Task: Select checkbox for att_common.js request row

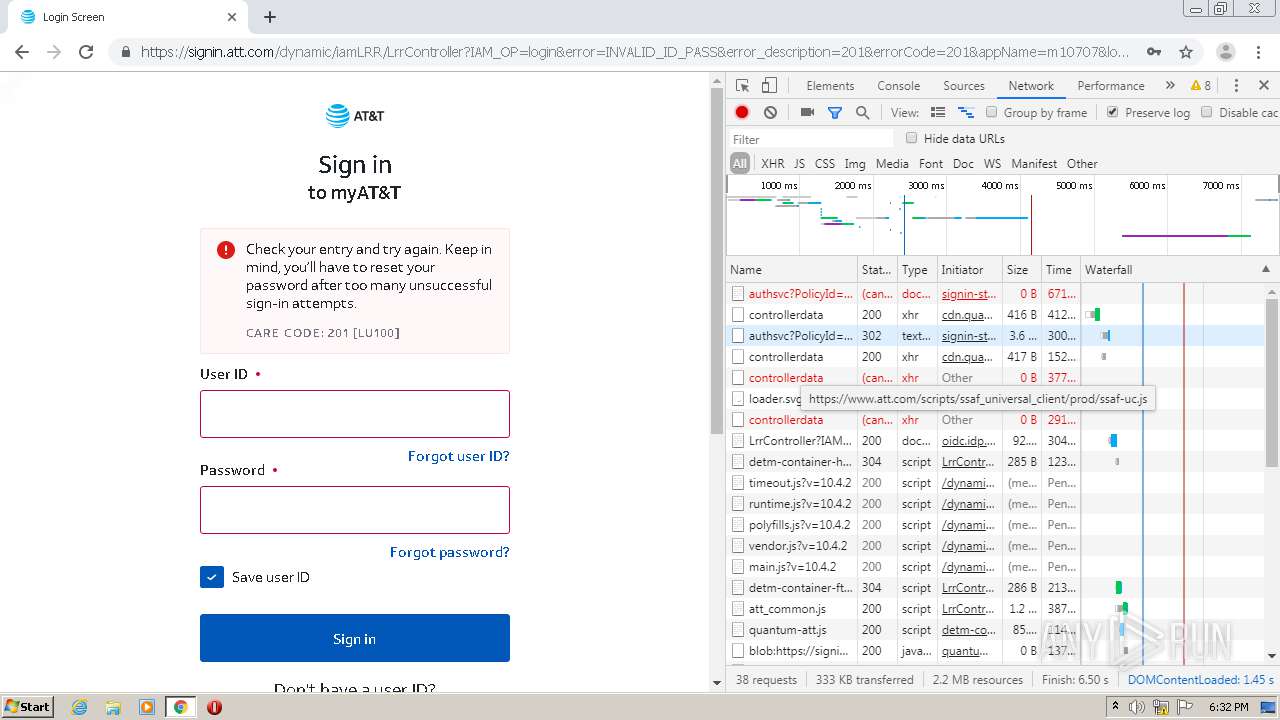Action: [737, 609]
